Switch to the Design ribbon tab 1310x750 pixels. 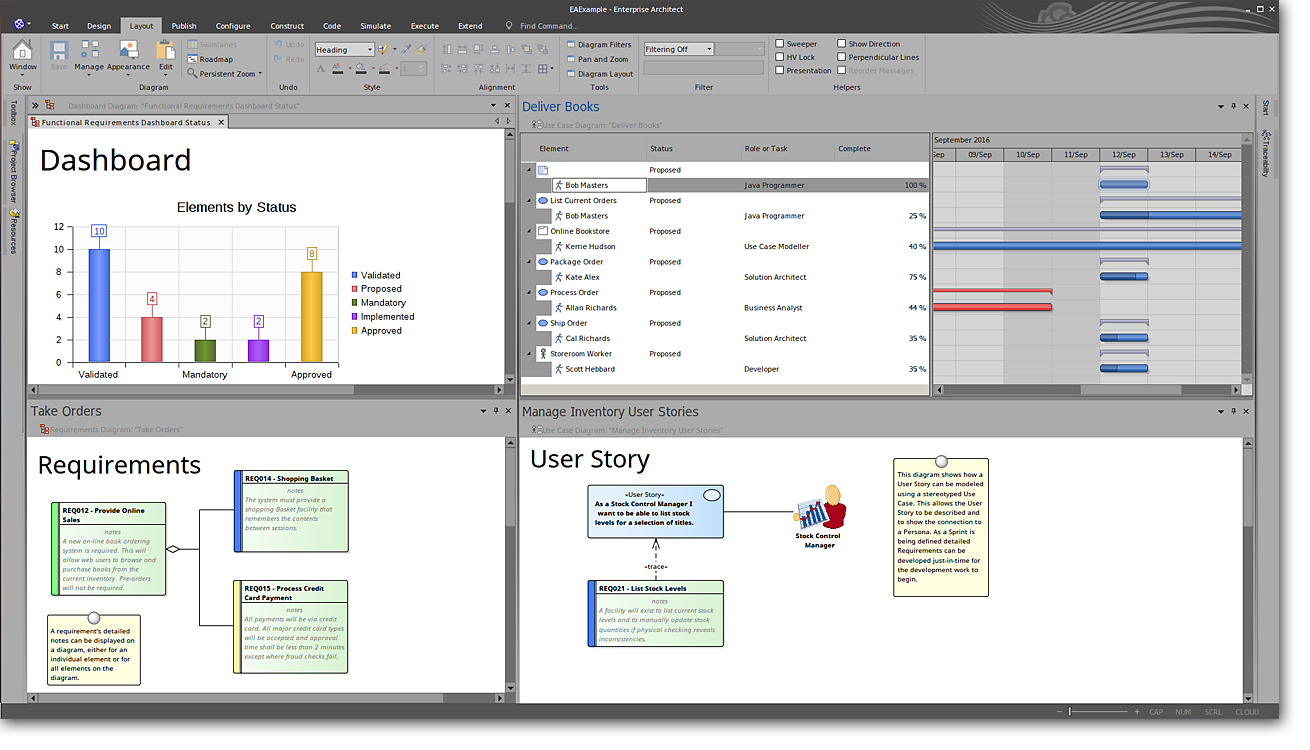(x=99, y=26)
